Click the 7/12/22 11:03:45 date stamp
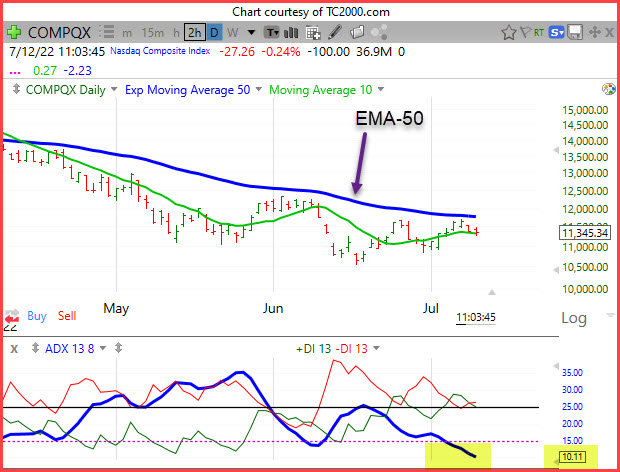Image resolution: width=620 pixels, height=472 pixels. coord(57,52)
